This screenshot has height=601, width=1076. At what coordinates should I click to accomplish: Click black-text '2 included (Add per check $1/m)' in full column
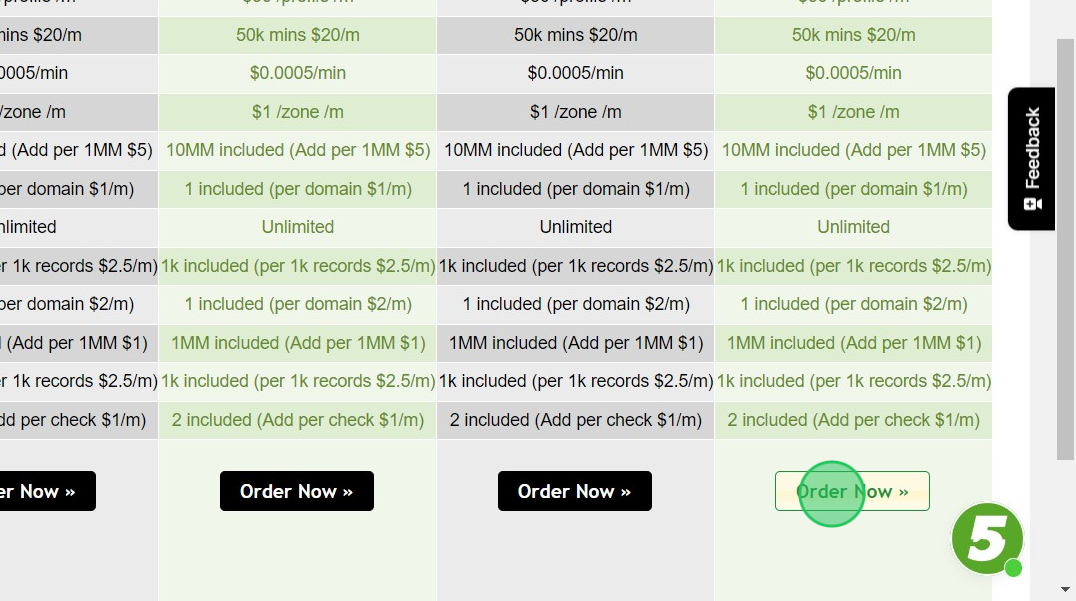tap(575, 420)
